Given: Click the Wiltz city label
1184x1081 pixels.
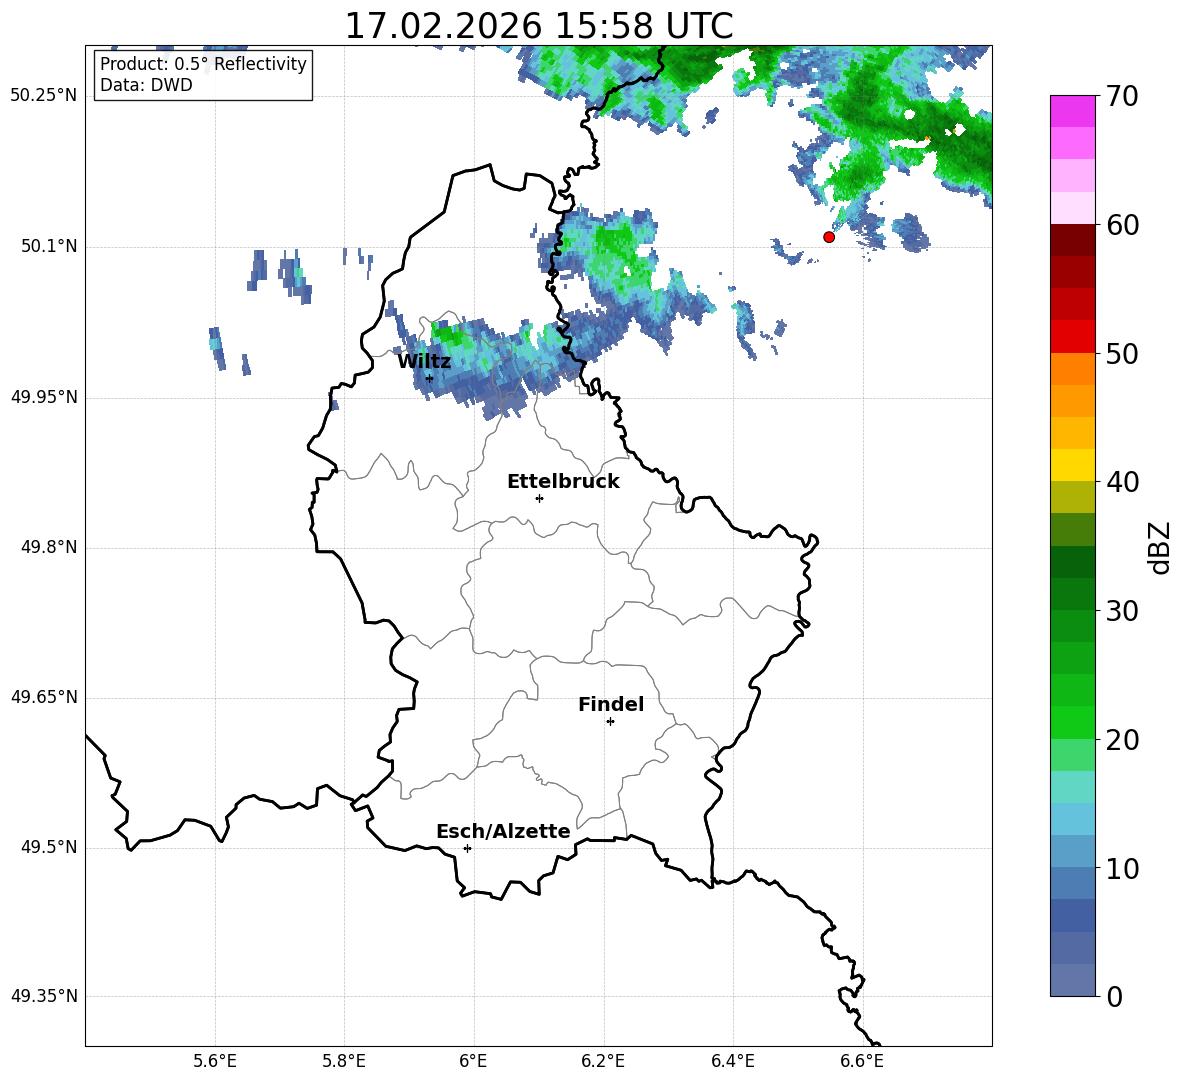Looking at the screenshot, I should pyautogui.click(x=424, y=361).
